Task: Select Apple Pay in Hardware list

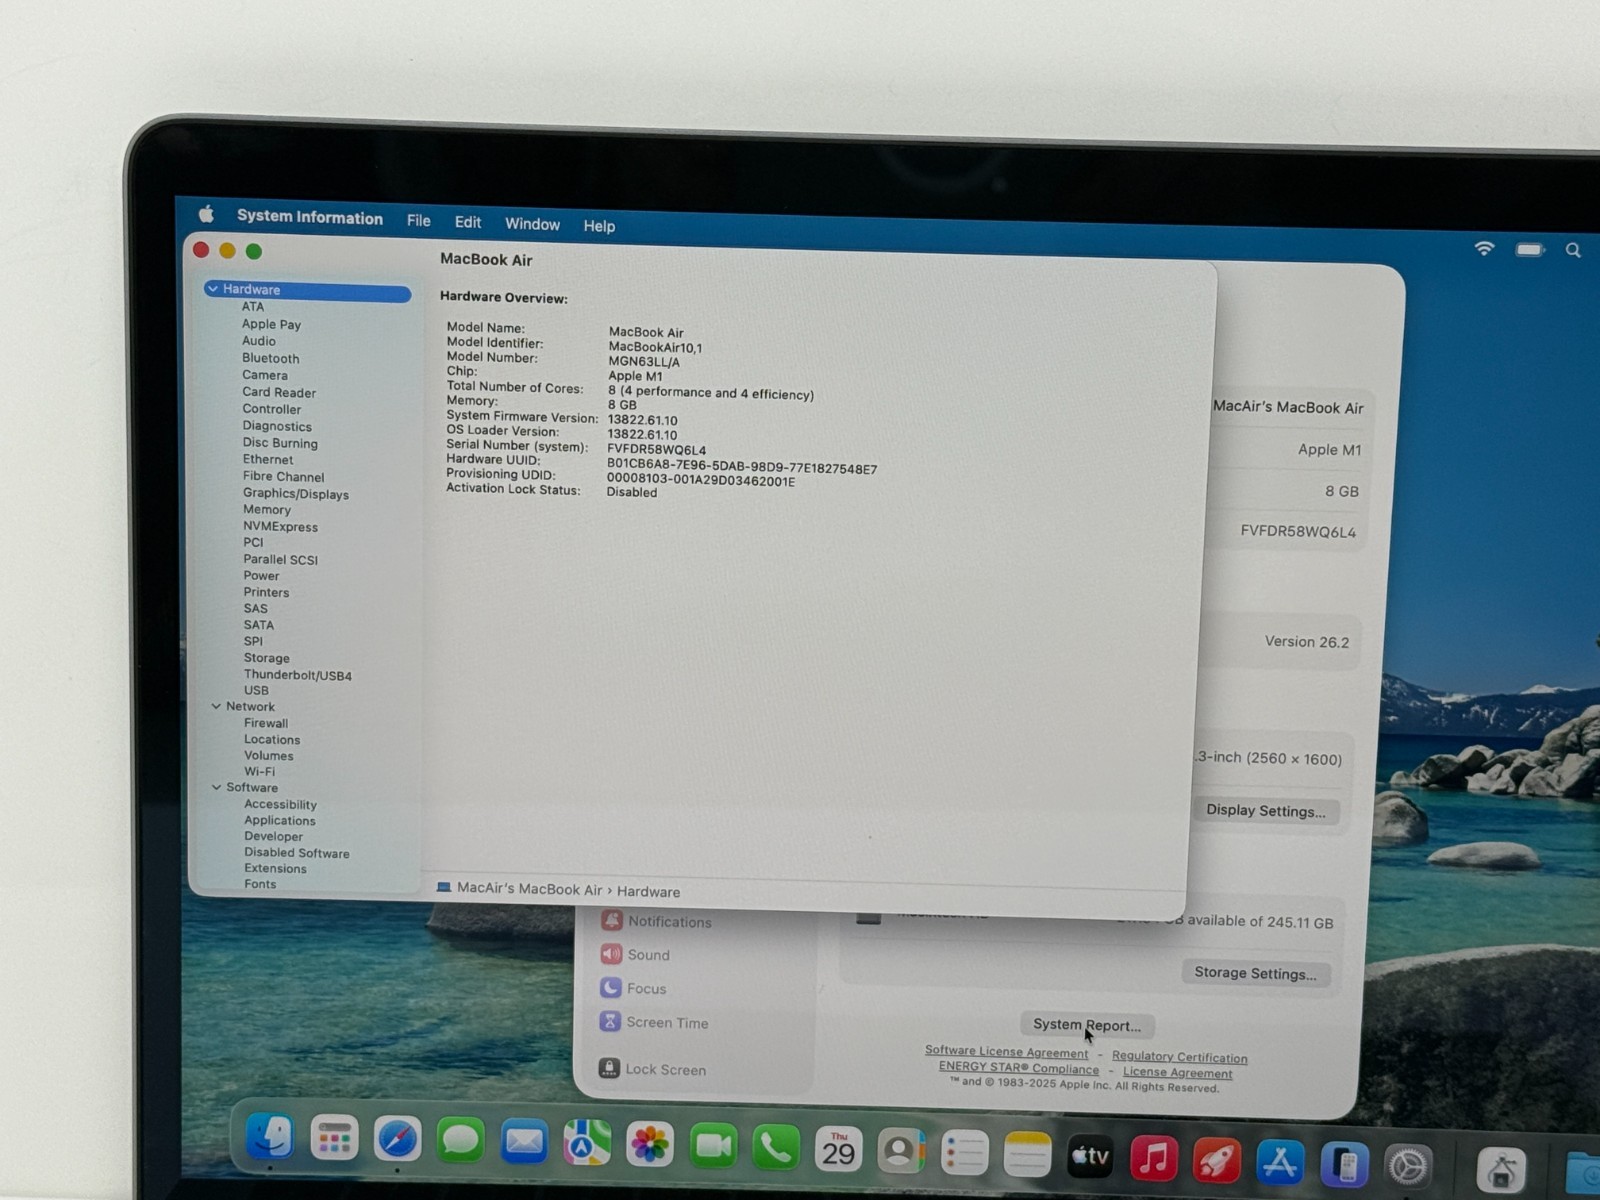Action: coord(271,324)
